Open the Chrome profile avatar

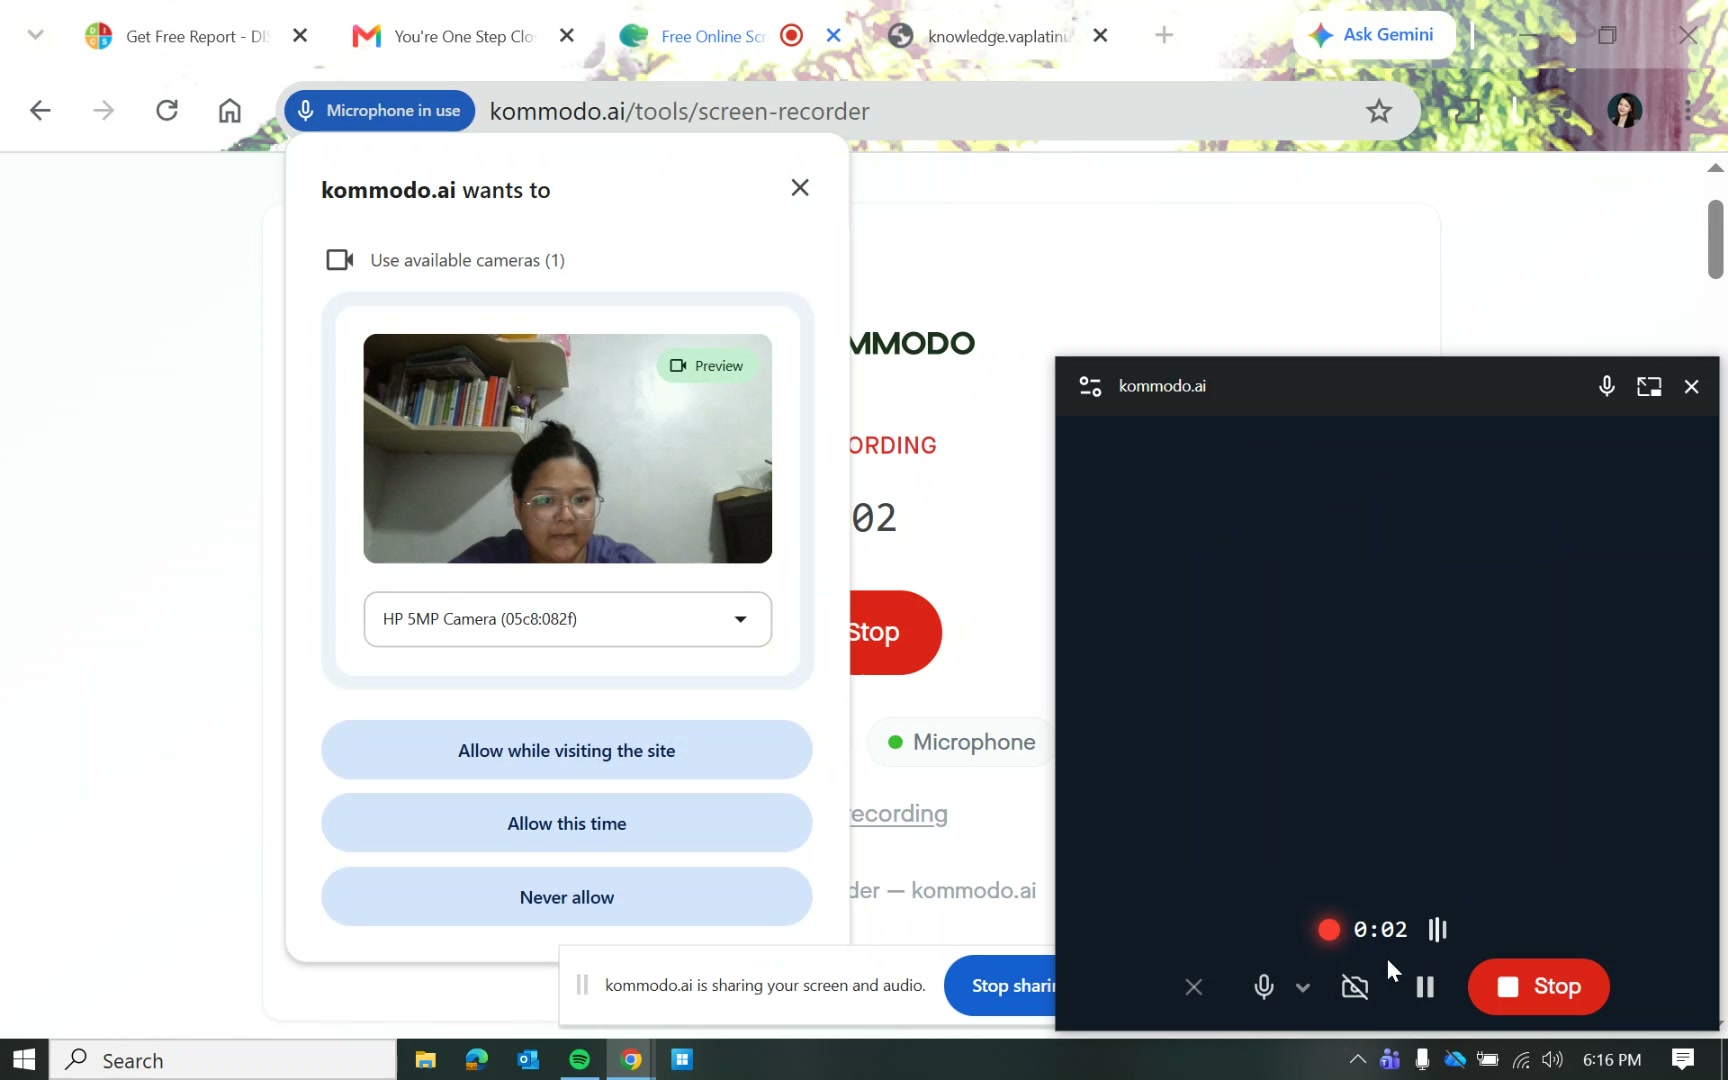1624,110
